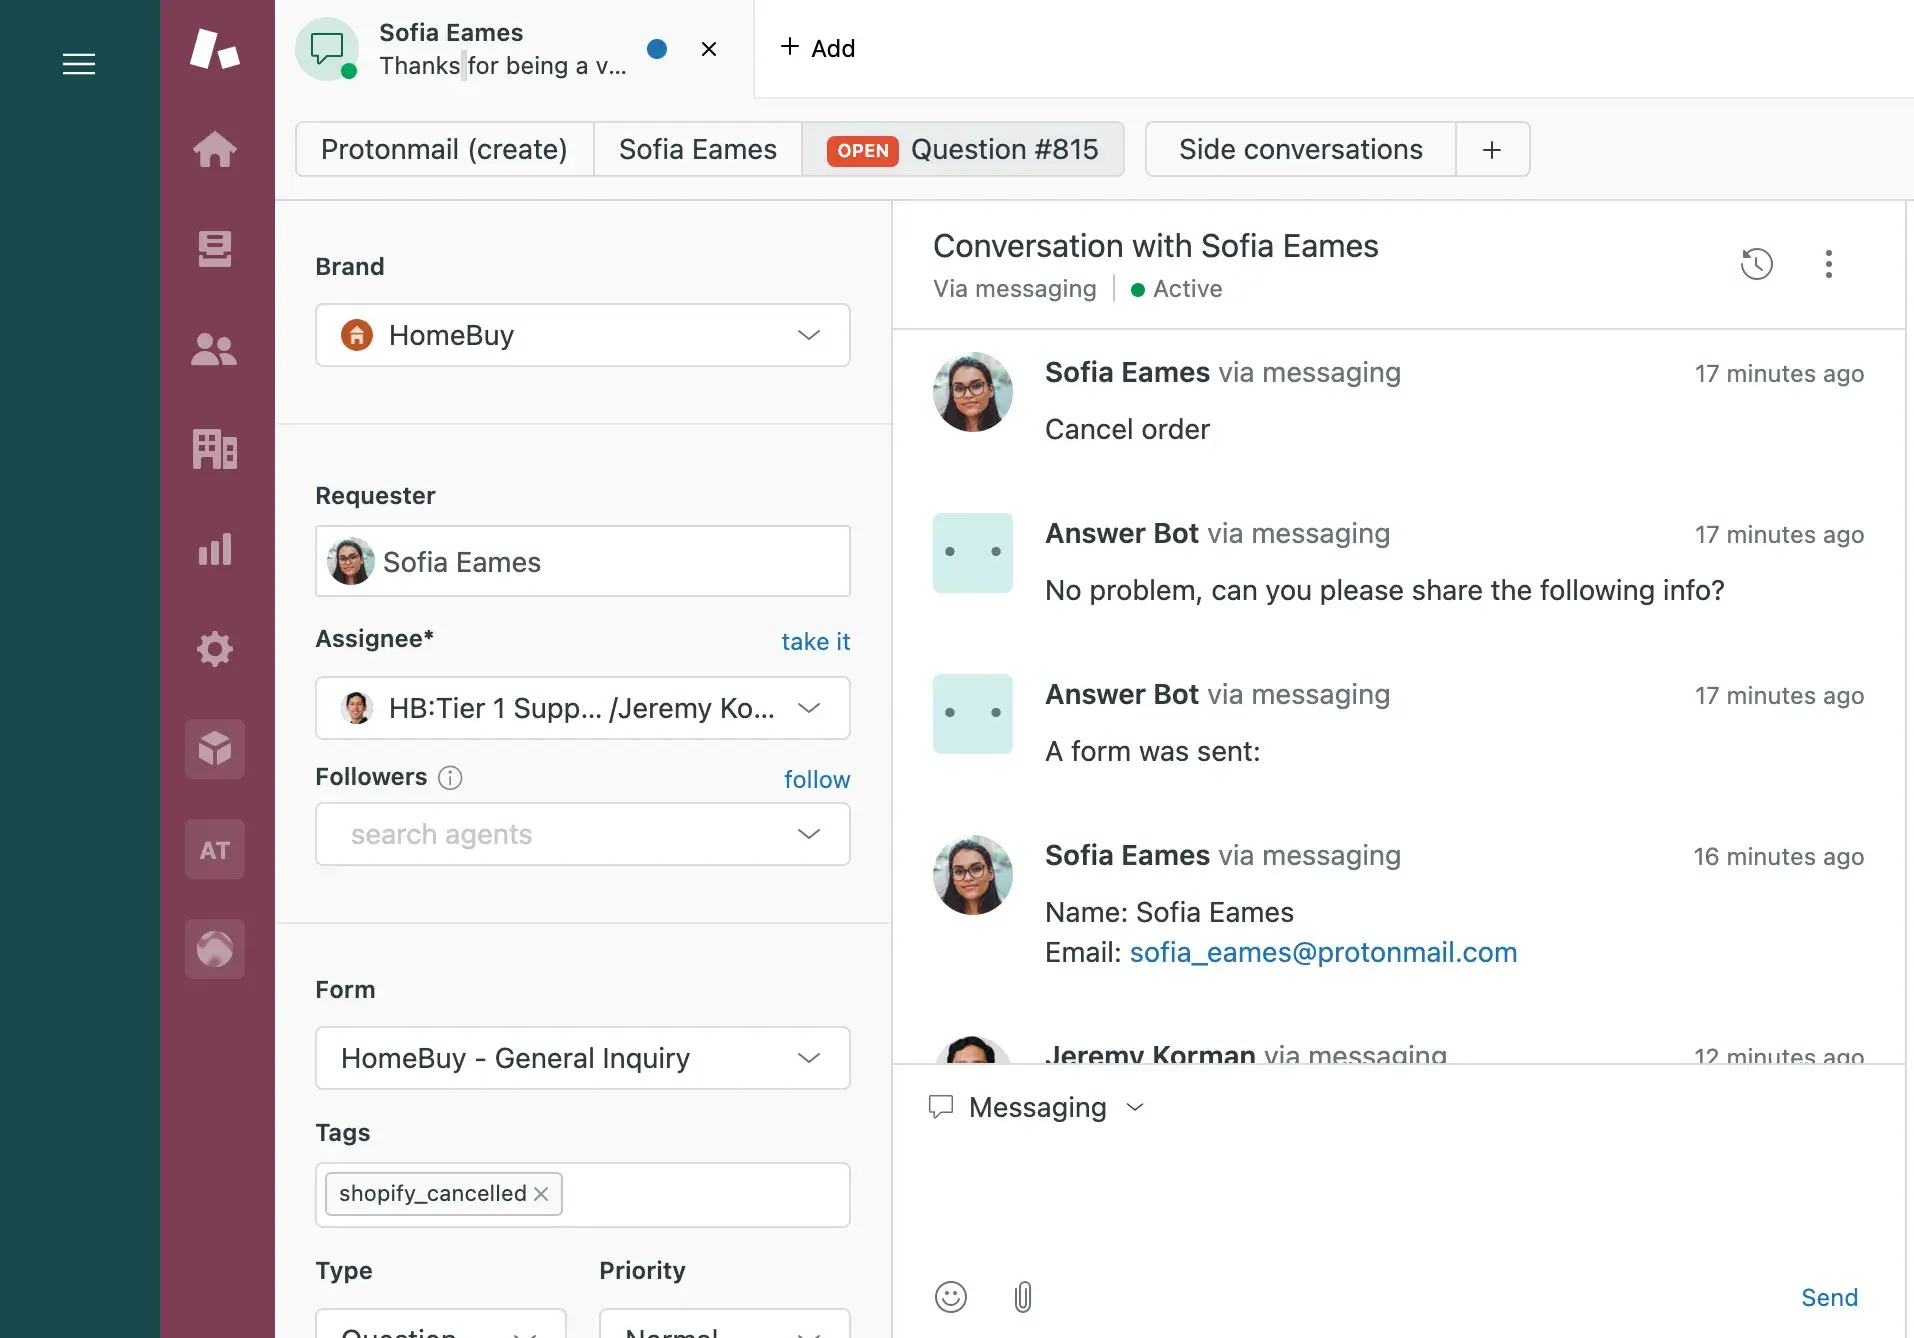Image resolution: width=1914 pixels, height=1338 pixels.
Task: Open the conversation history clock icon
Action: (x=1757, y=264)
